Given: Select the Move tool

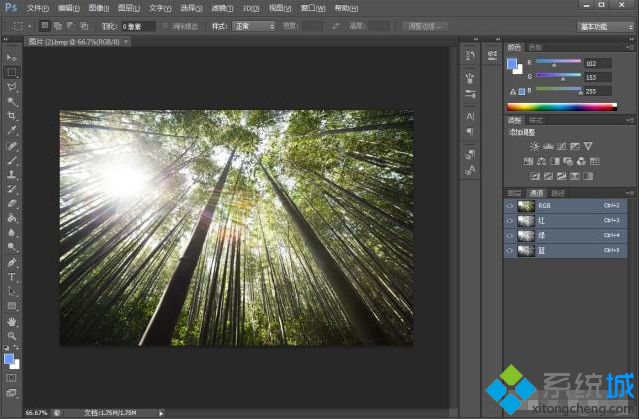Looking at the screenshot, I should [11, 57].
